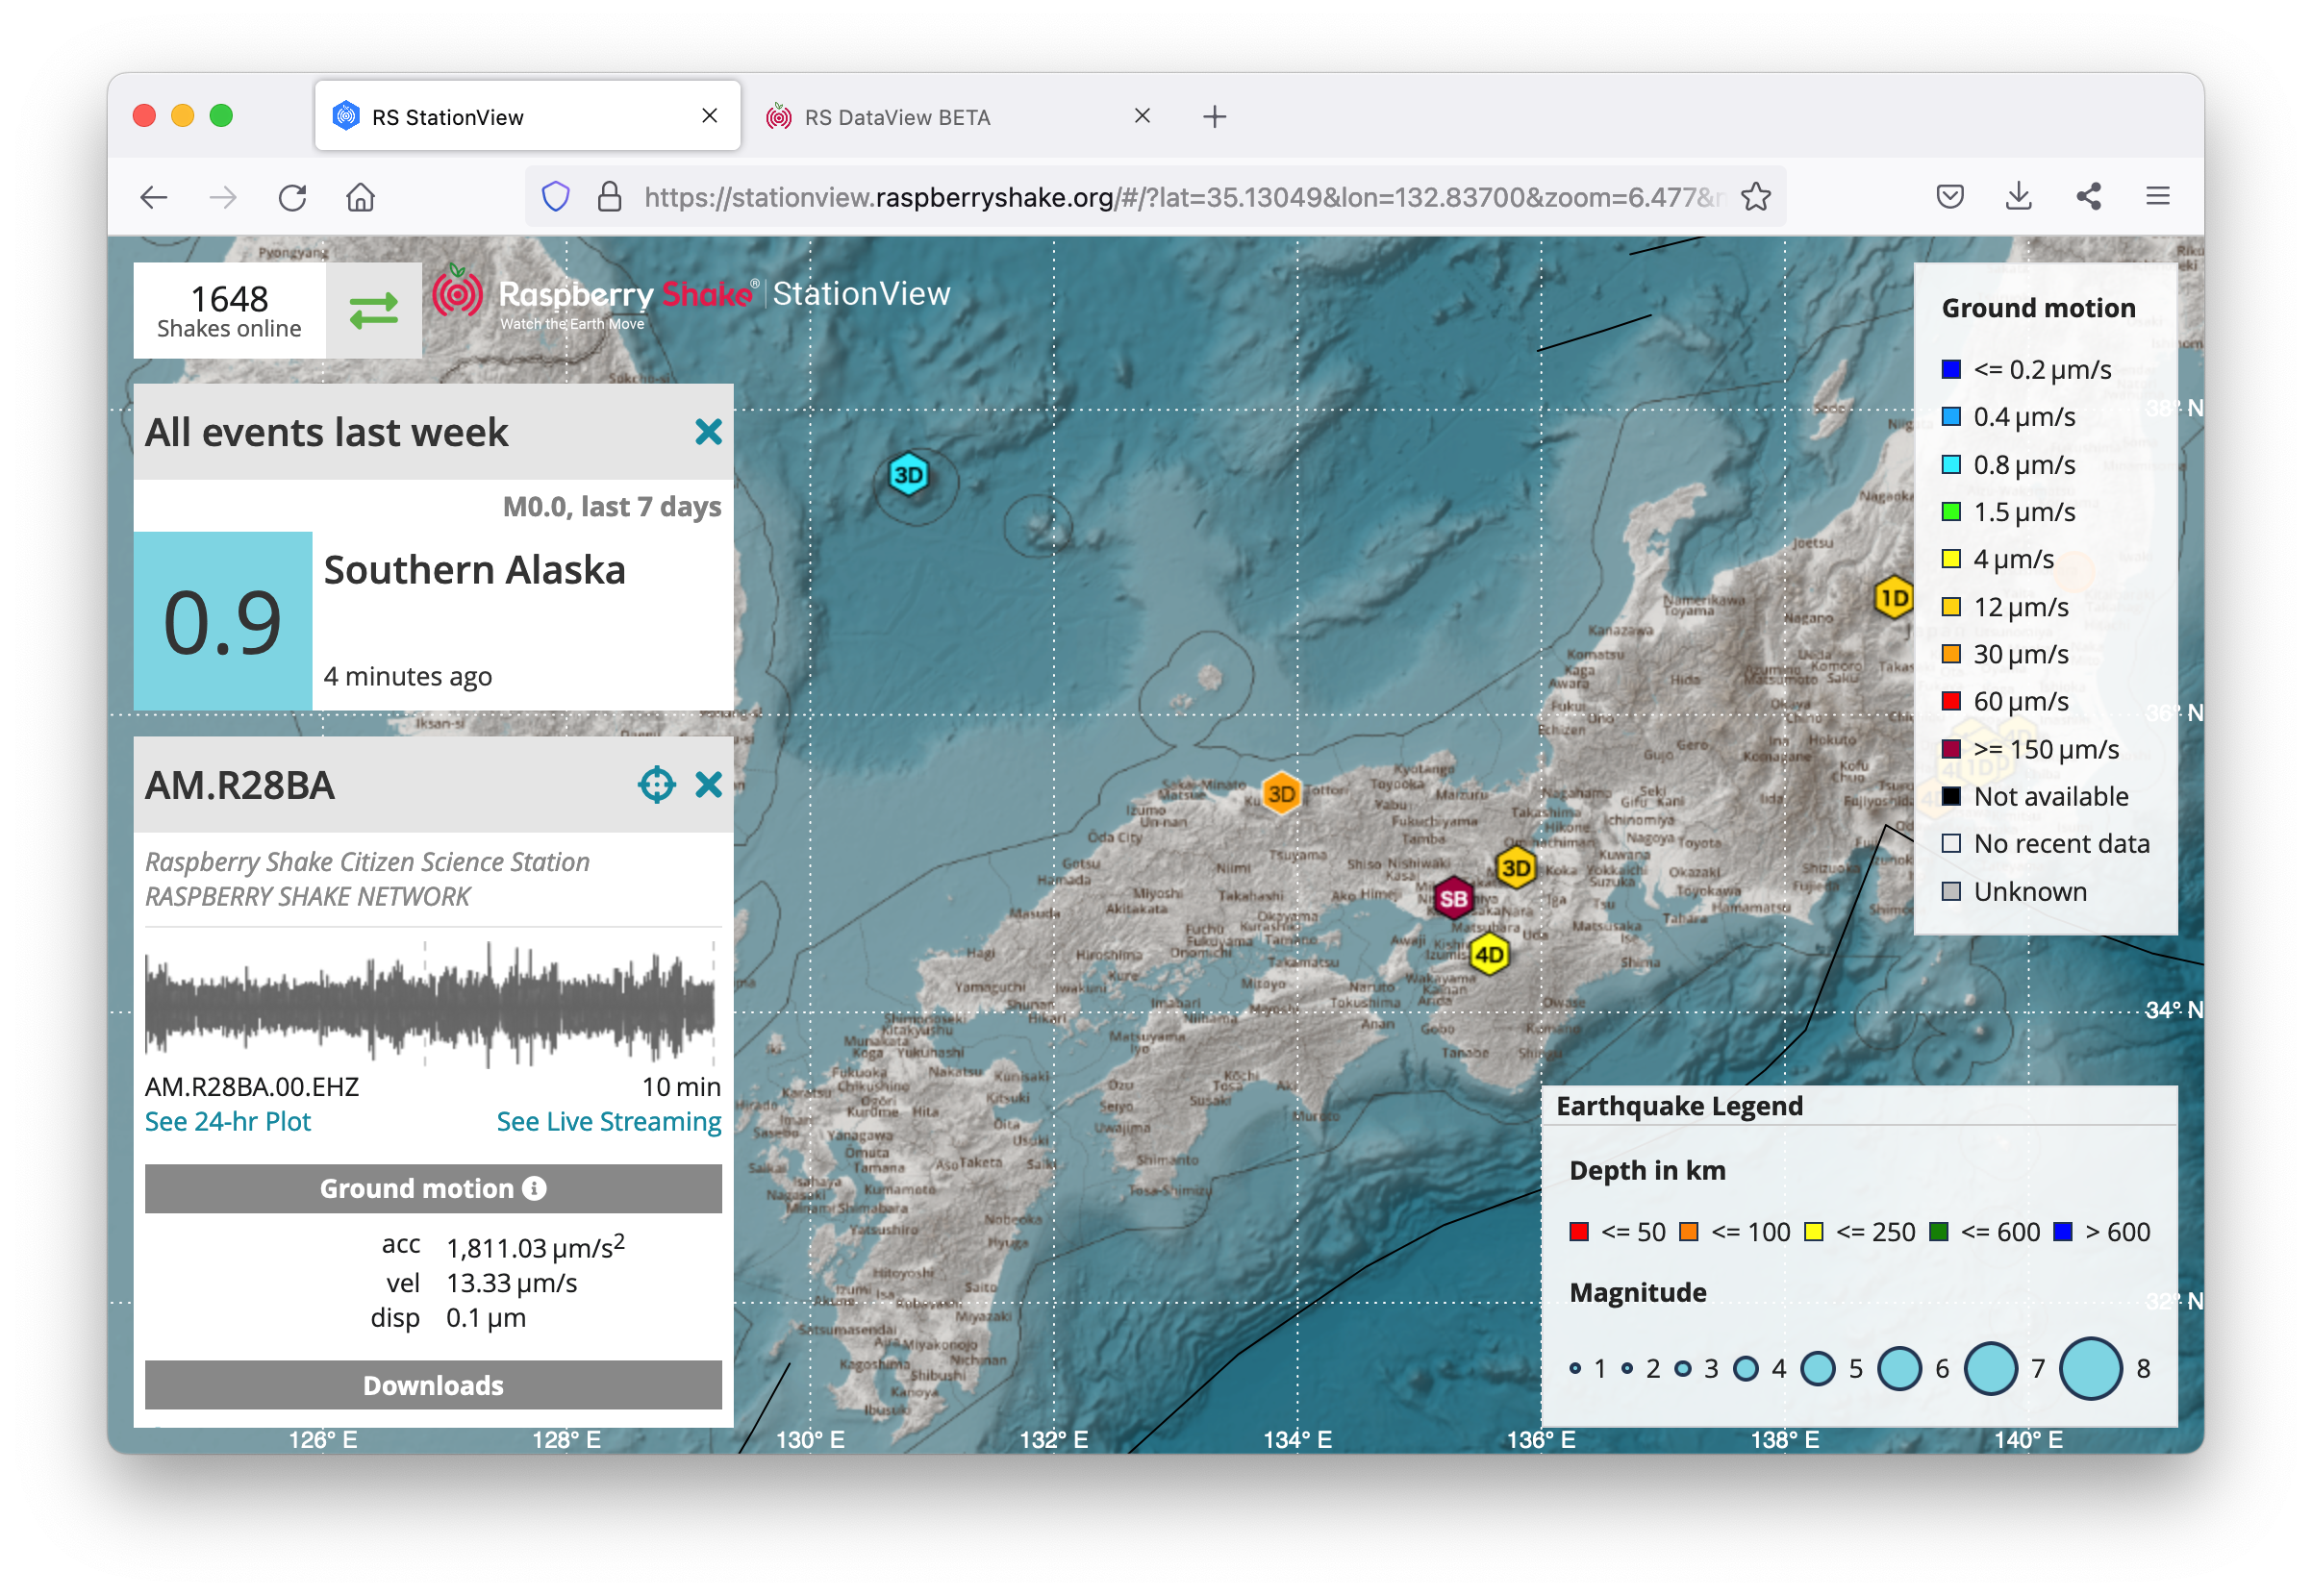Close the AM.R28BA station panel
The width and height of the screenshot is (2312, 1596).
[x=708, y=785]
